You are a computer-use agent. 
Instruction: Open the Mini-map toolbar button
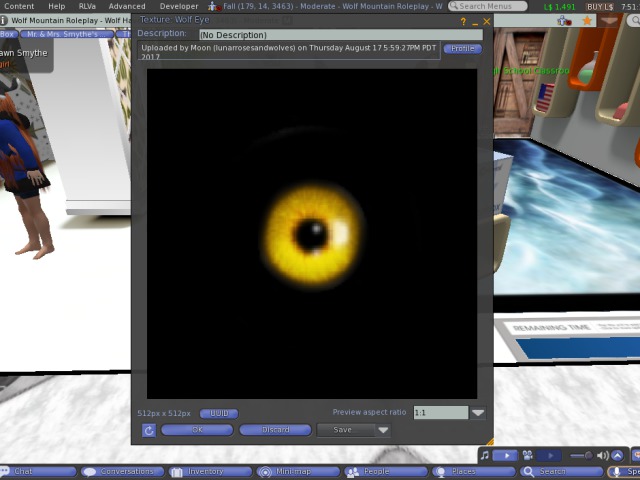click(x=298, y=472)
